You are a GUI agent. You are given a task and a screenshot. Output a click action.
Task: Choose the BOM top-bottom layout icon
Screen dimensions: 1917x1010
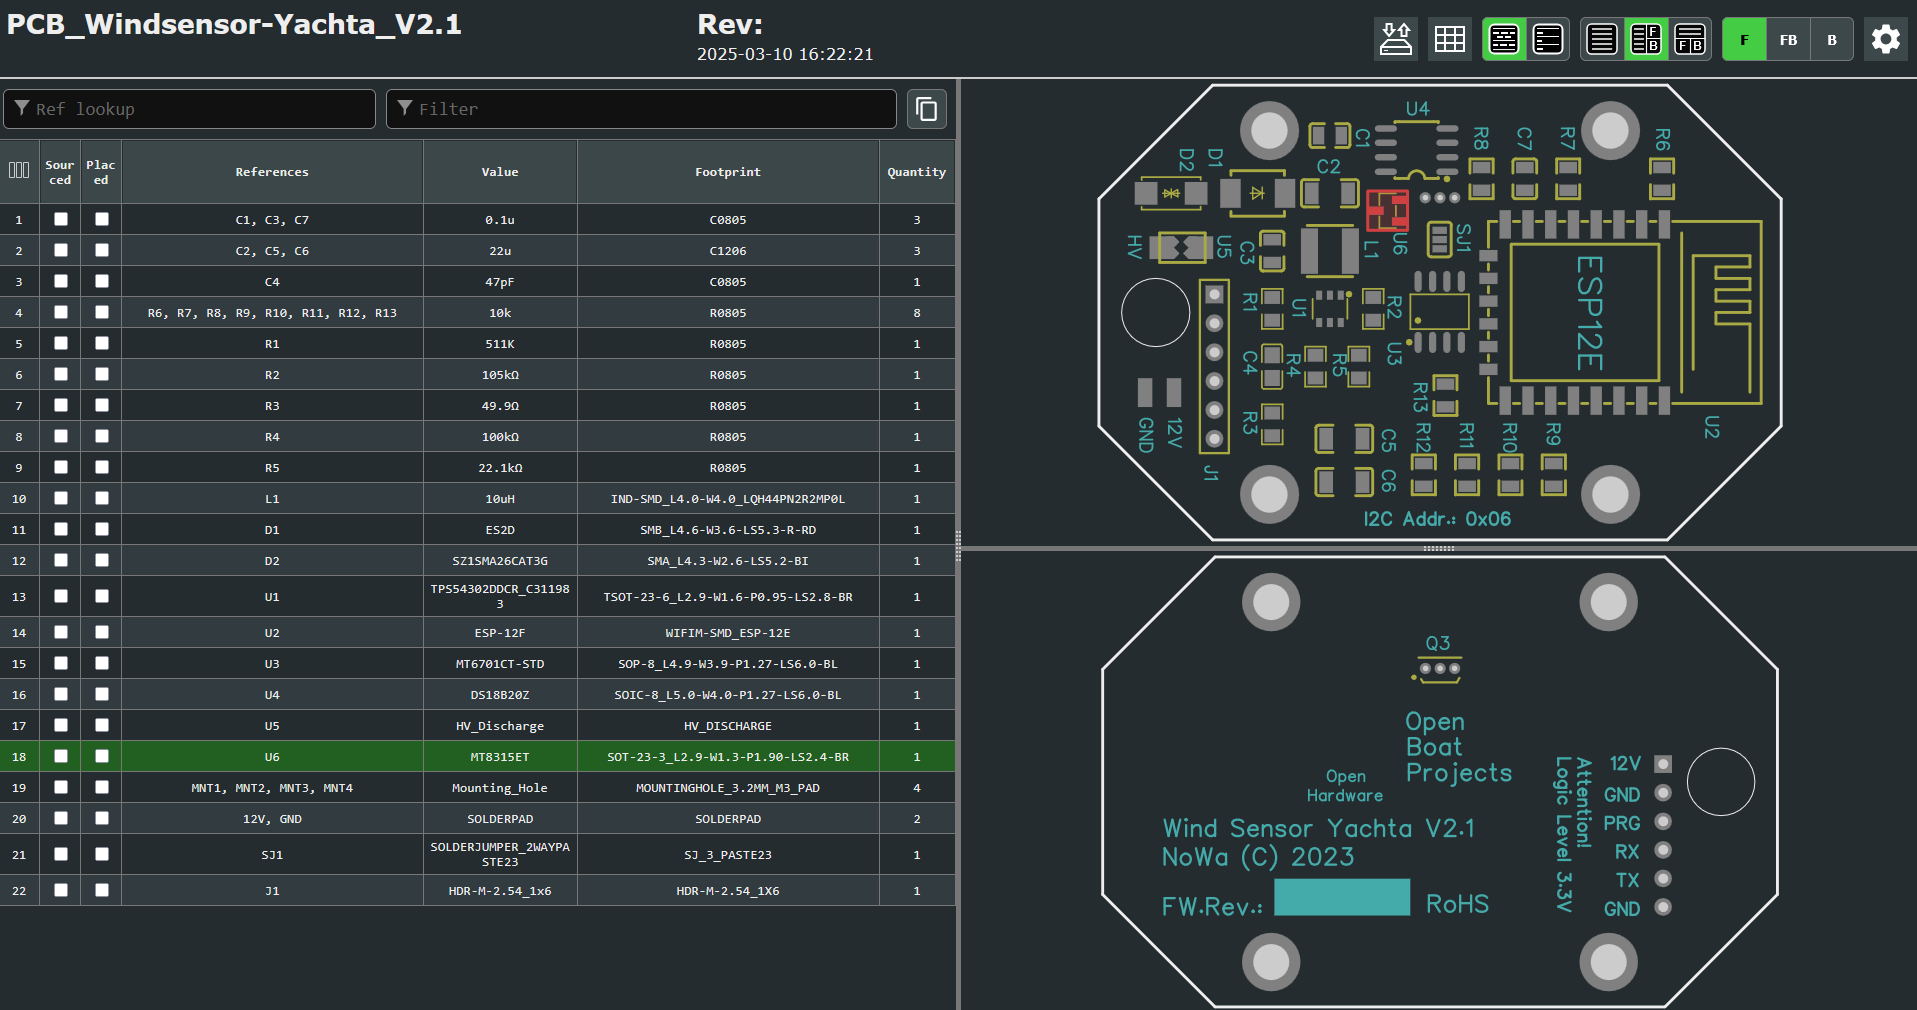coord(1690,40)
